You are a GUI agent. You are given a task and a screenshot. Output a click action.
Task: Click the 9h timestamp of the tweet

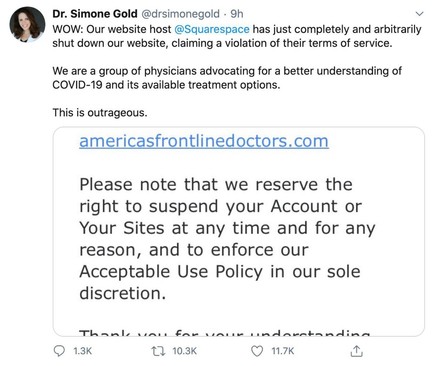click(x=237, y=14)
